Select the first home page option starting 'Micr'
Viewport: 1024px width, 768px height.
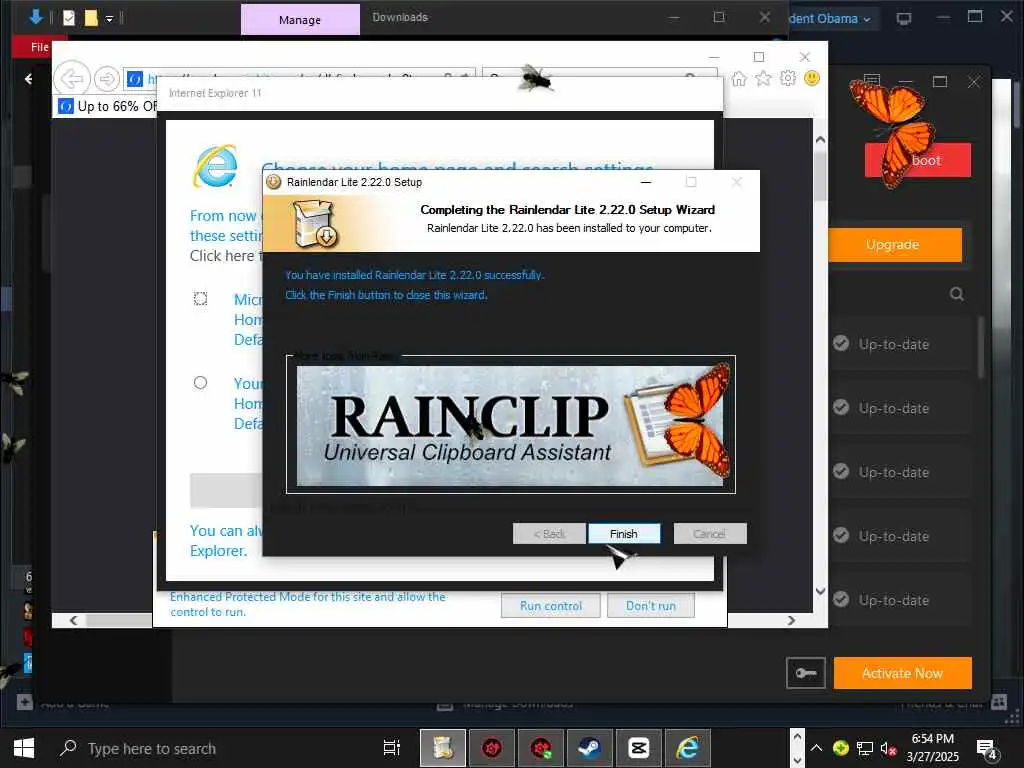tap(200, 299)
